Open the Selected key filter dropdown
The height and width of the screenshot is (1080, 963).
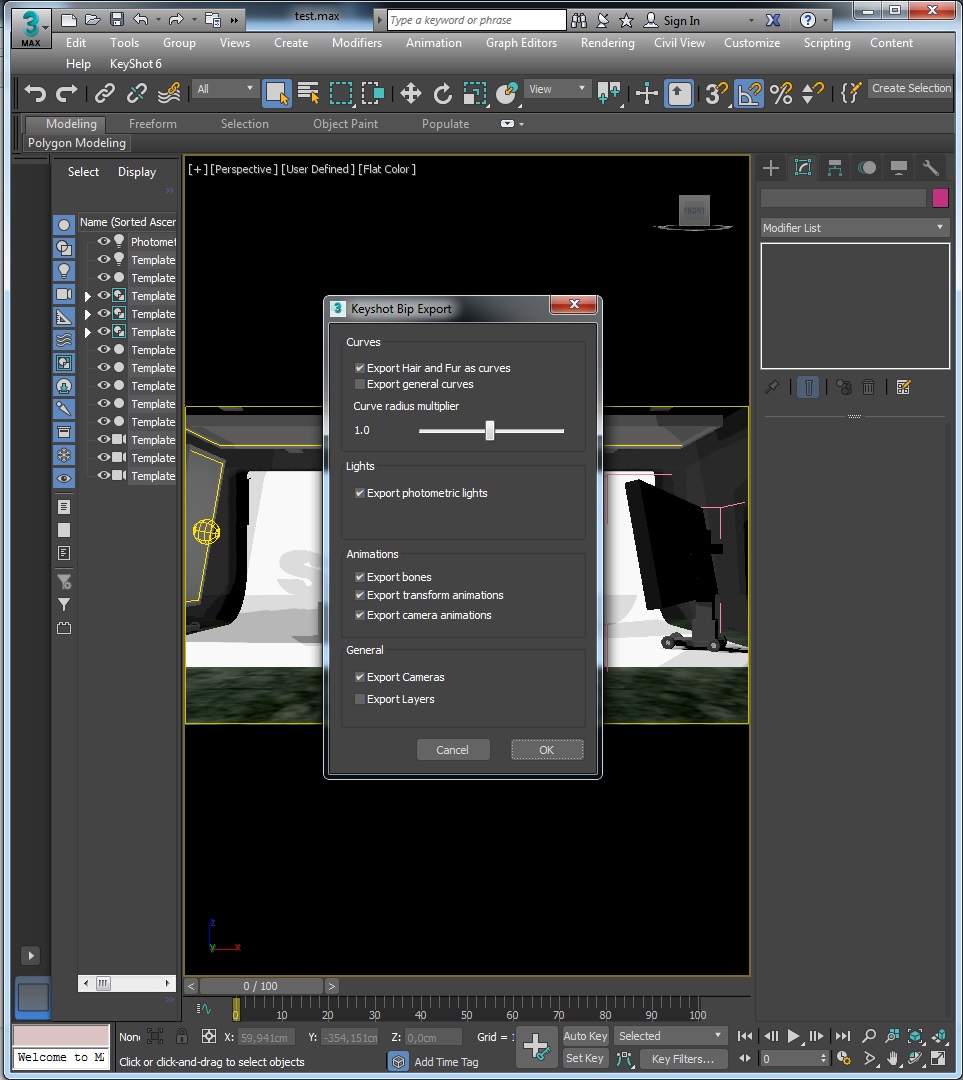670,1036
